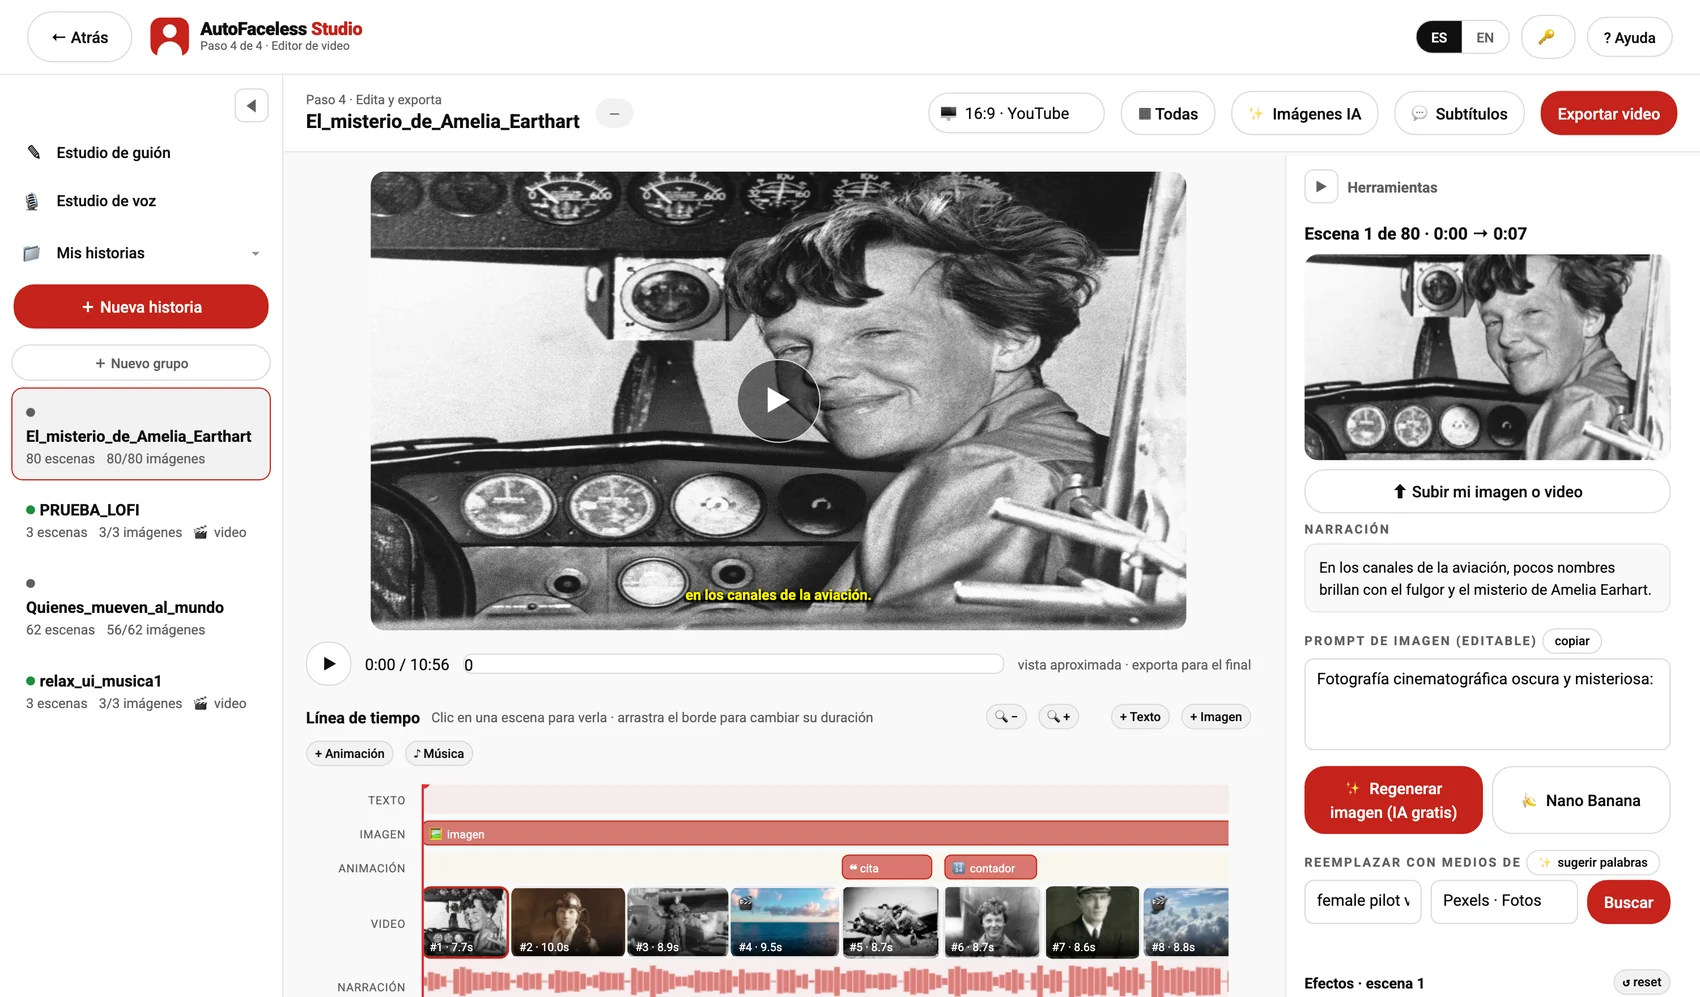This screenshot has width=1700, height=997.
Task: Switch language to ES
Action: (1439, 38)
